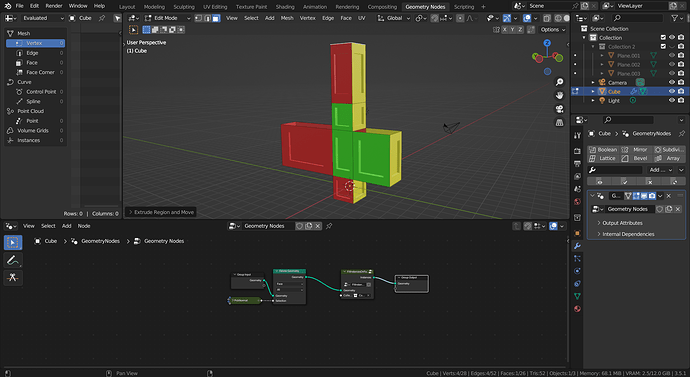
Task: Open the Edit Mode dropdown
Action: 168,18
